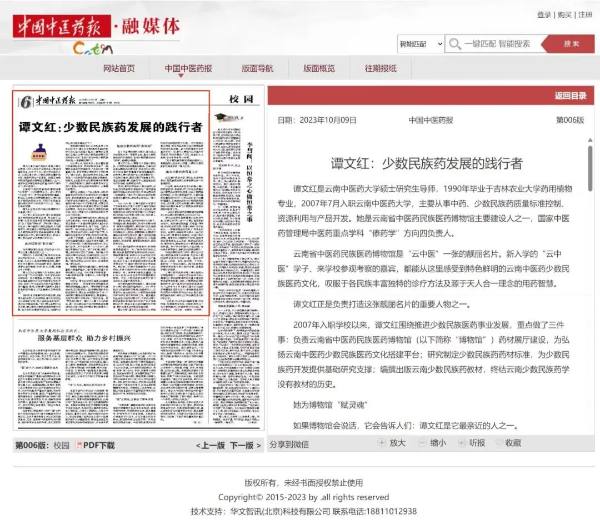Switch to the 版面导航 tab
Image resolution: width=600 pixels, height=529 pixels.
point(257,68)
